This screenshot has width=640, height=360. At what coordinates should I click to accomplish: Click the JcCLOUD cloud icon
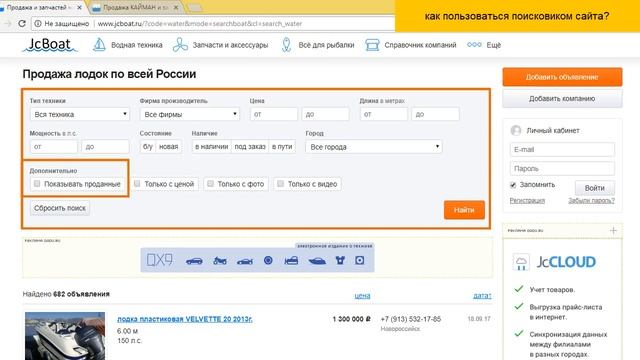(521, 262)
